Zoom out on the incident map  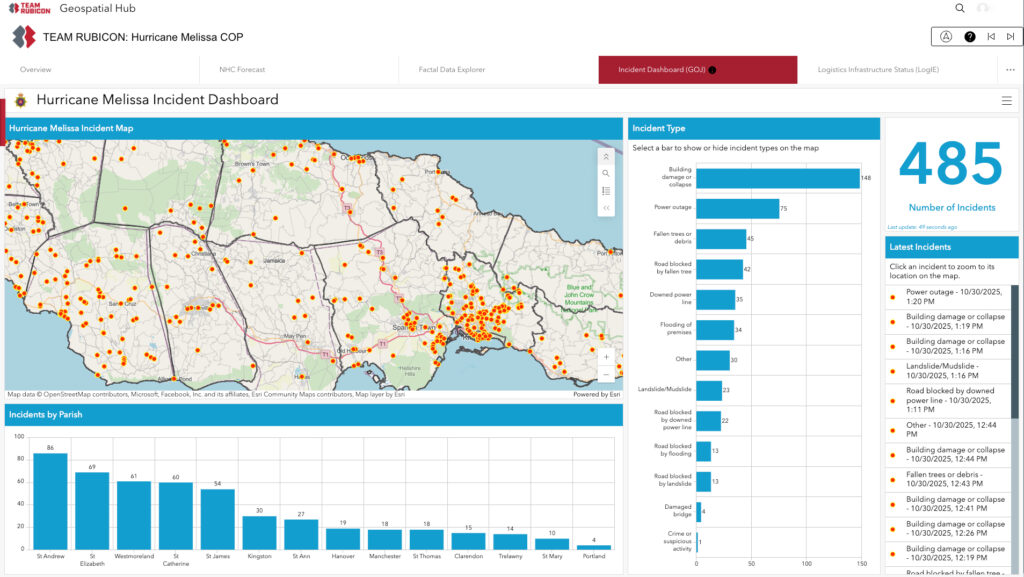[x=606, y=373]
